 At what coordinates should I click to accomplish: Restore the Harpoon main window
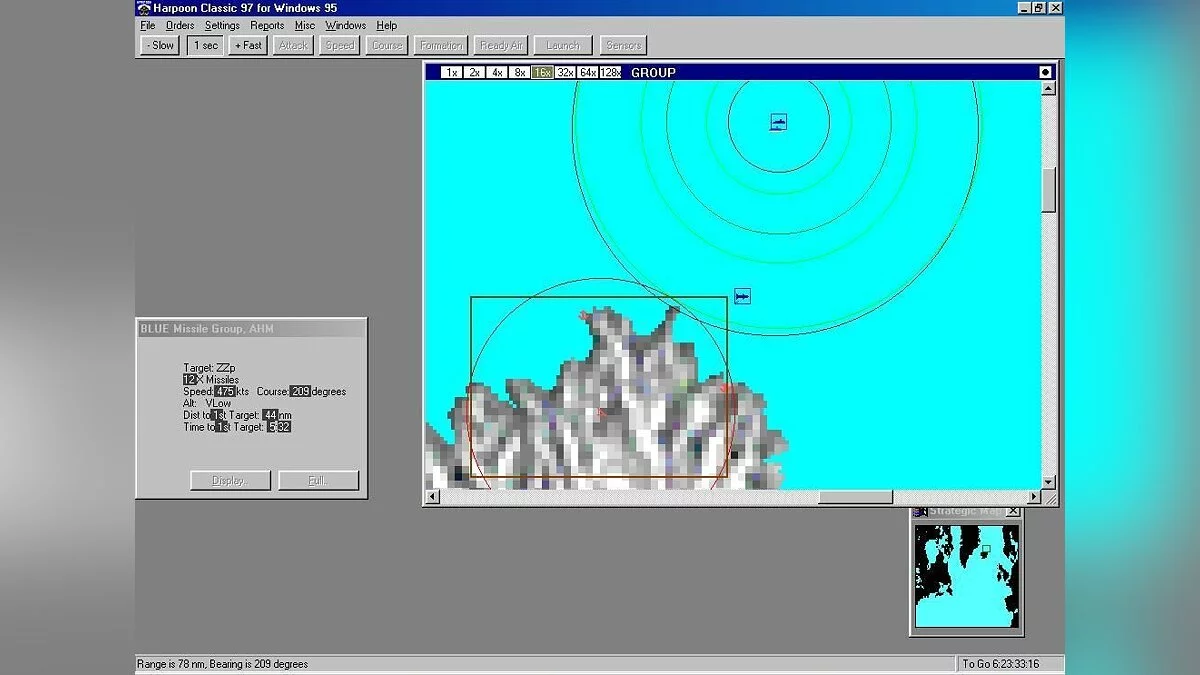pyautogui.click(x=1039, y=8)
